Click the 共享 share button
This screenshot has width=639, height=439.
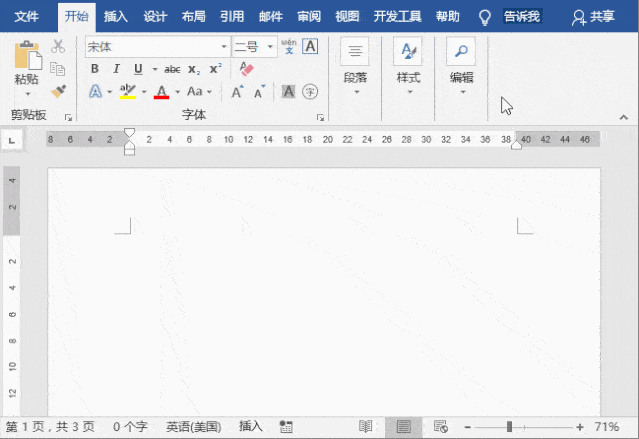[593, 17]
